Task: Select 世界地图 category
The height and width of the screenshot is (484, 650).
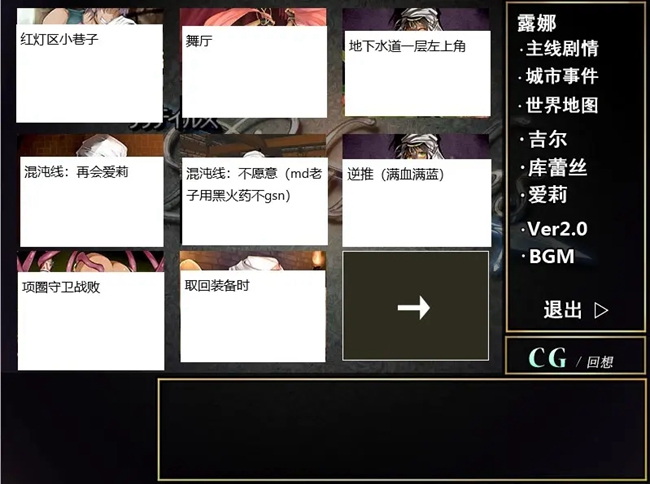Action: click(x=562, y=105)
